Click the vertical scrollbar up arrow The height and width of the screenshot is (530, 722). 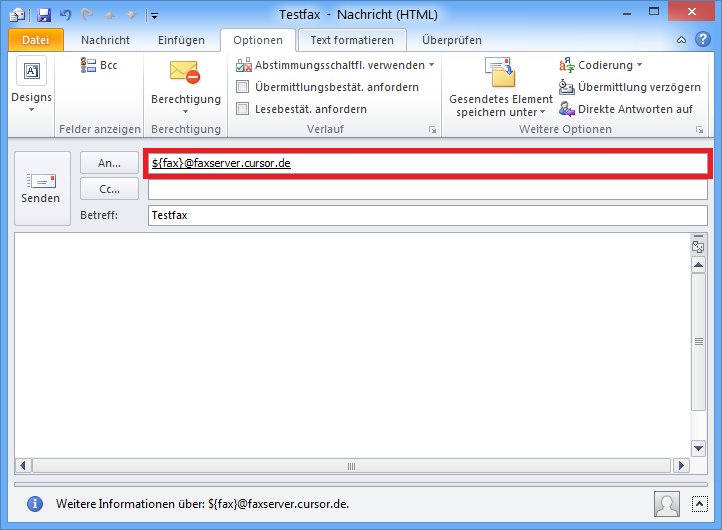click(x=699, y=265)
